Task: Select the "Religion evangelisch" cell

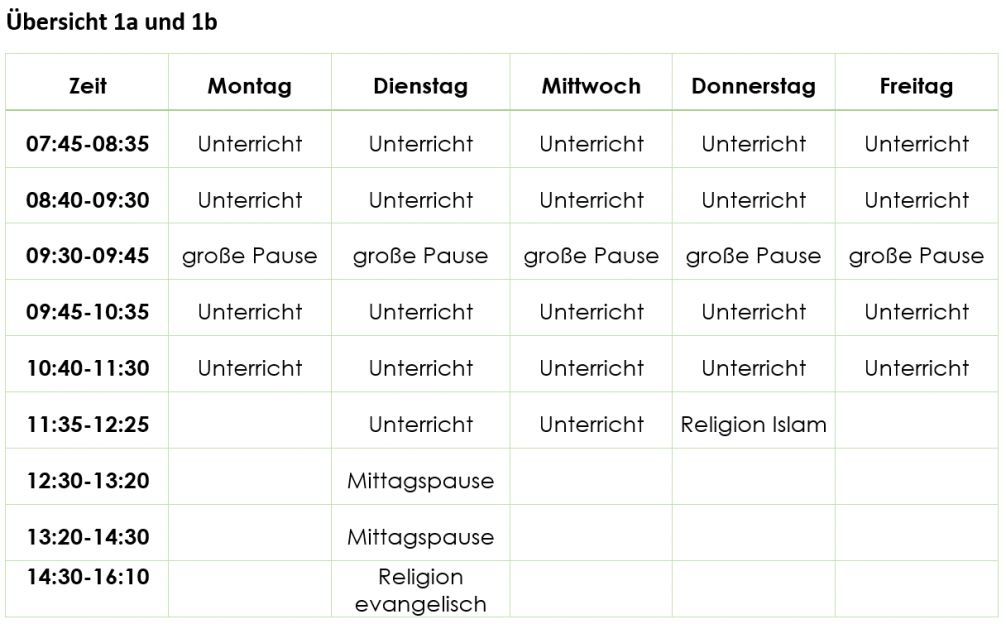Action: (421, 590)
